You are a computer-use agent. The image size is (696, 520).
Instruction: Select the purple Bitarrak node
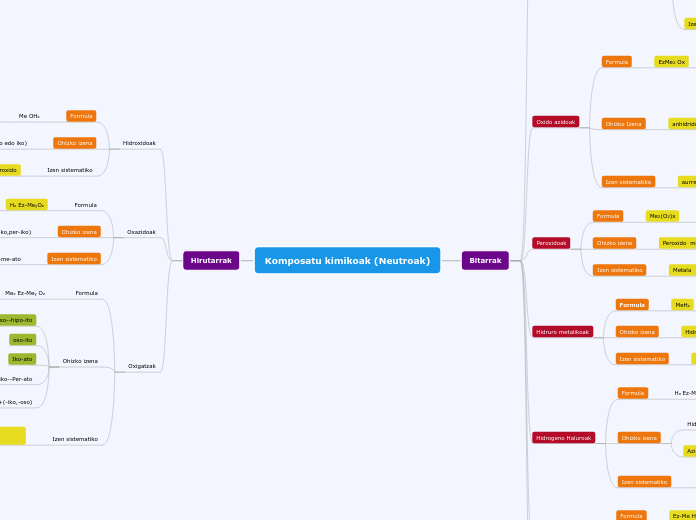[485, 260]
